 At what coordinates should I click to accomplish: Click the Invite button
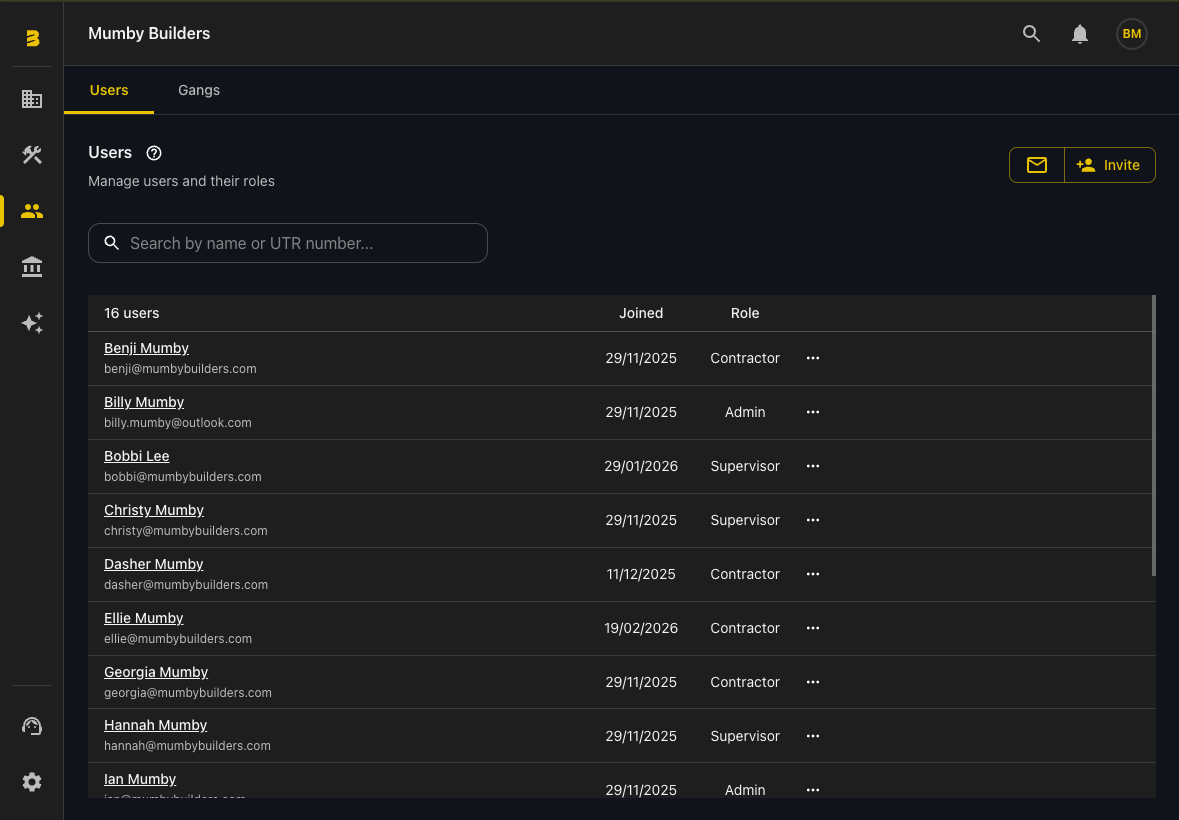(1109, 165)
